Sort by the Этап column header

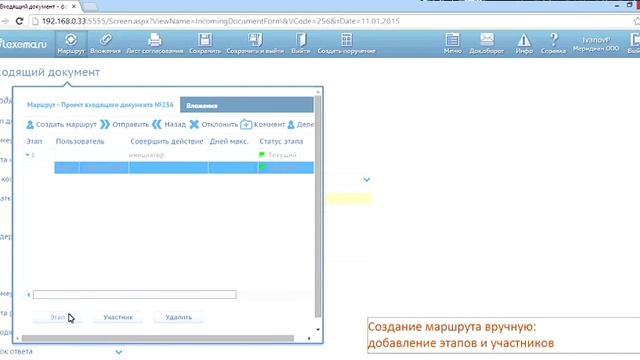[x=34, y=141]
